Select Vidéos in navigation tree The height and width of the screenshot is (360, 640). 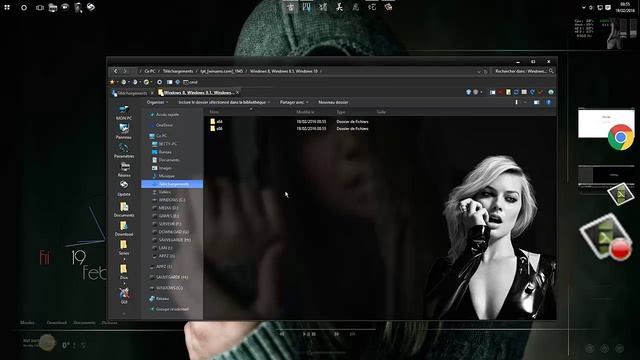[161, 192]
